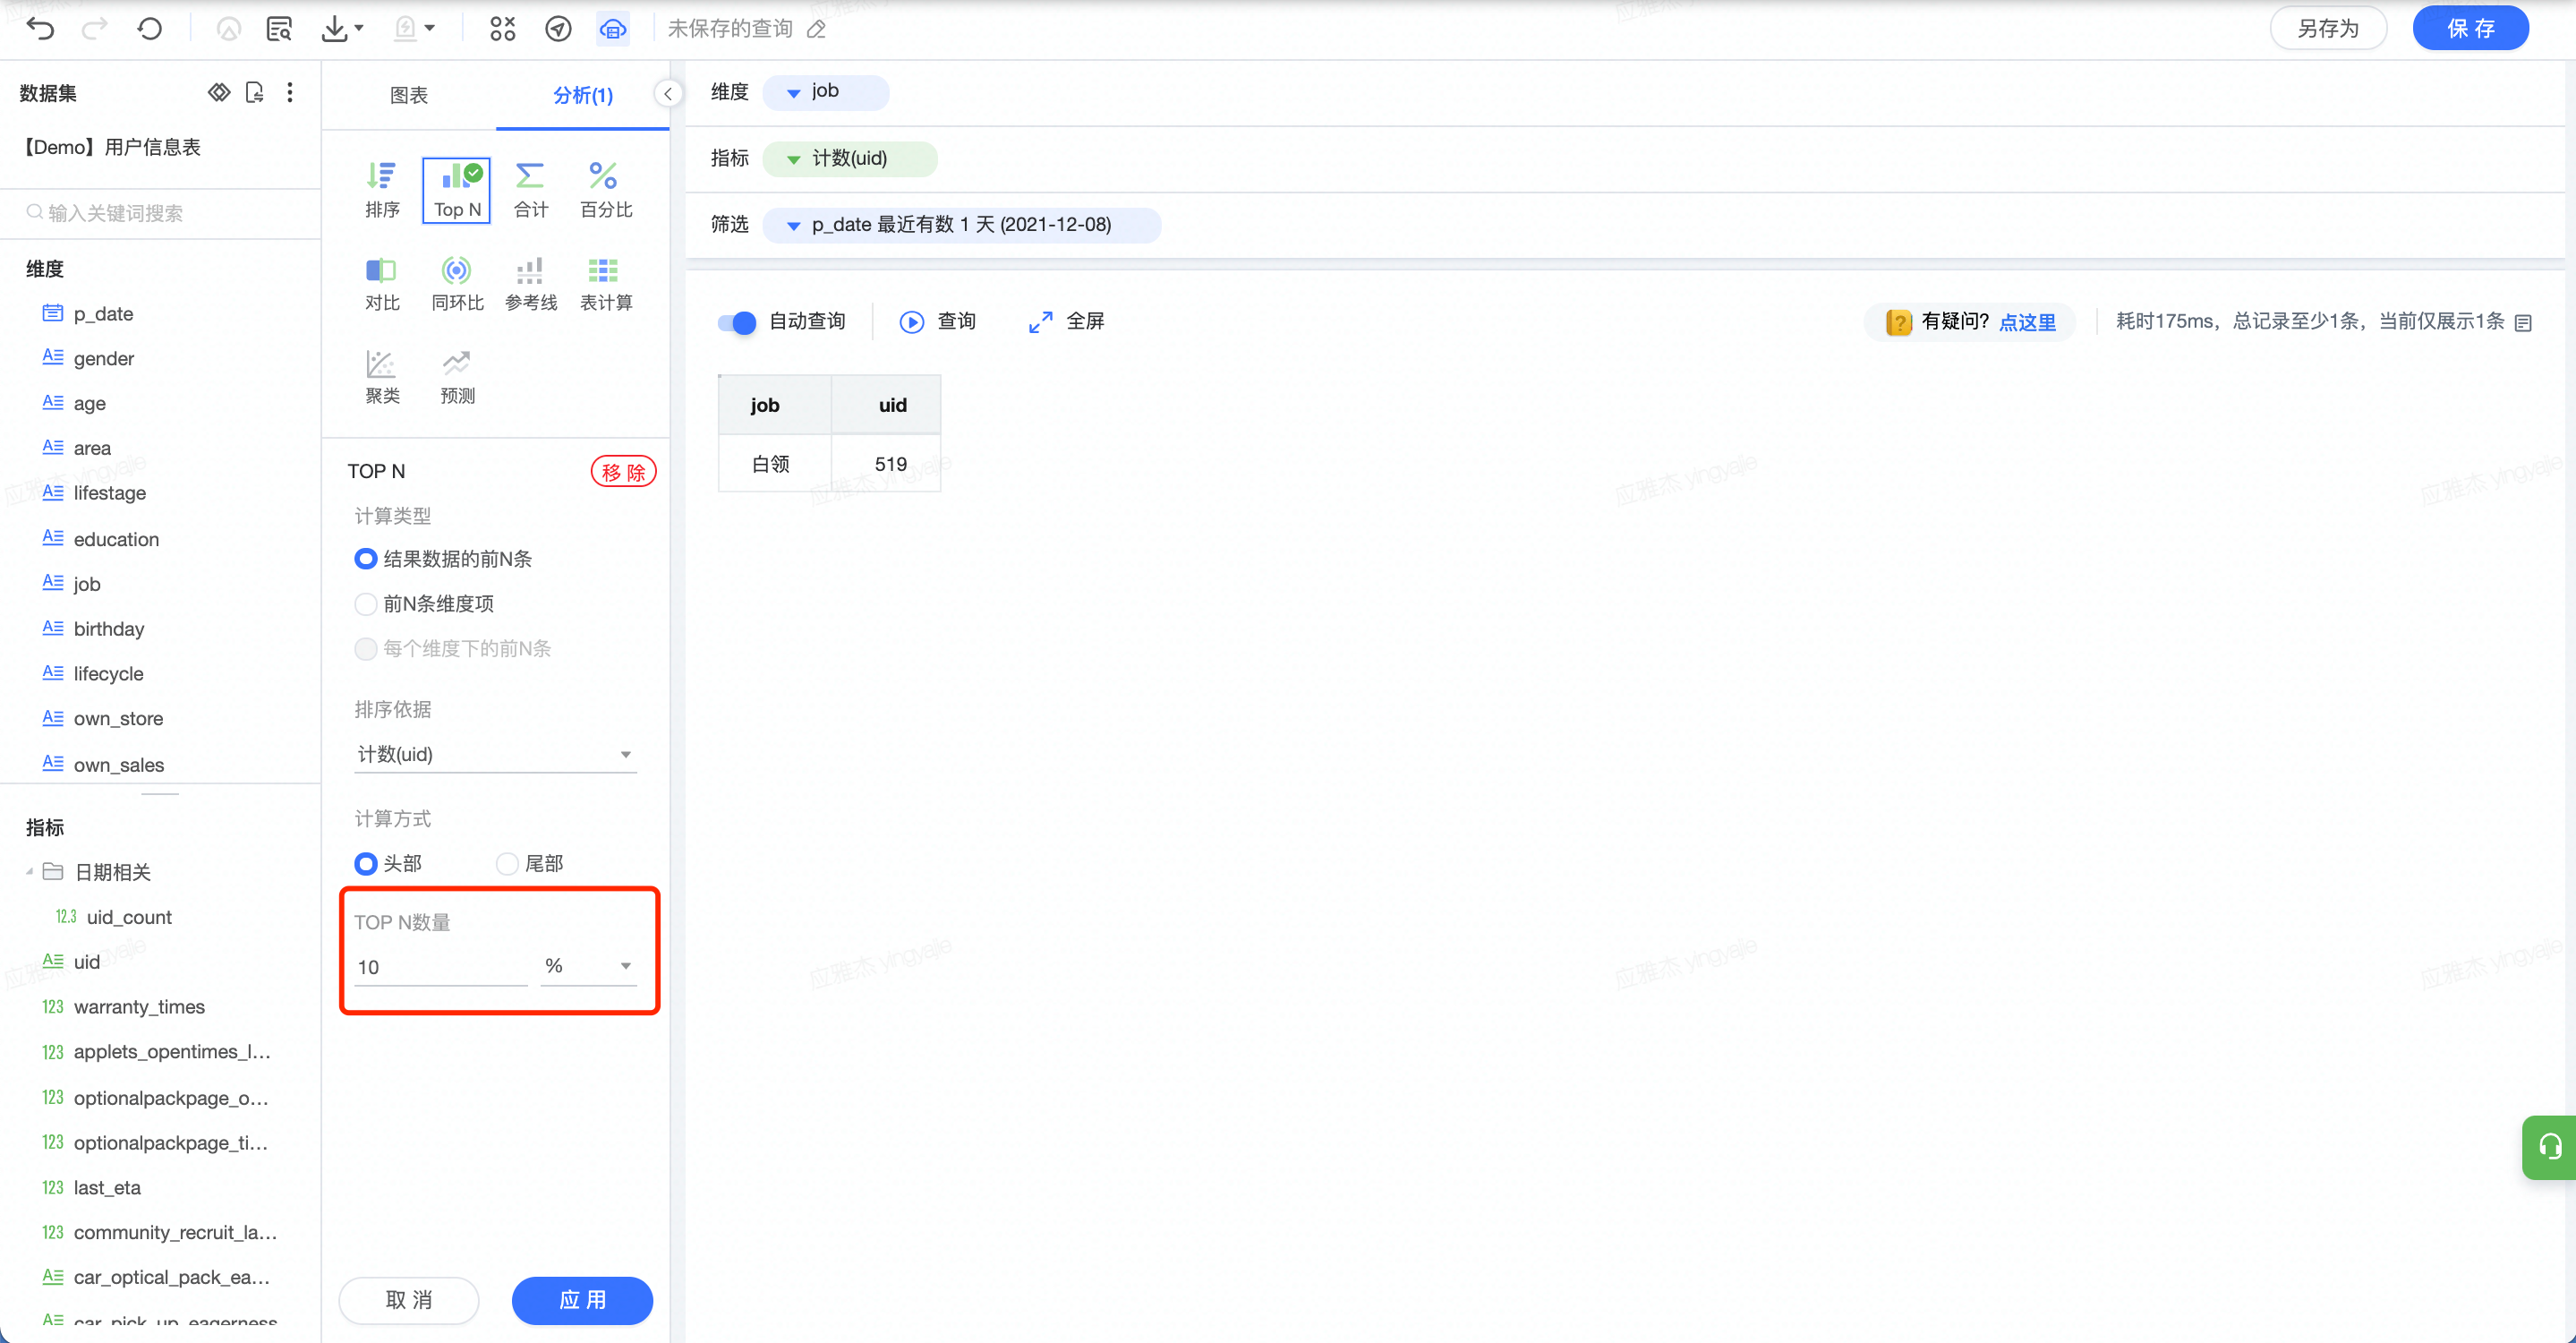Click the 保存 button
This screenshot has width=2576, height=1343.
tap(2471, 28)
